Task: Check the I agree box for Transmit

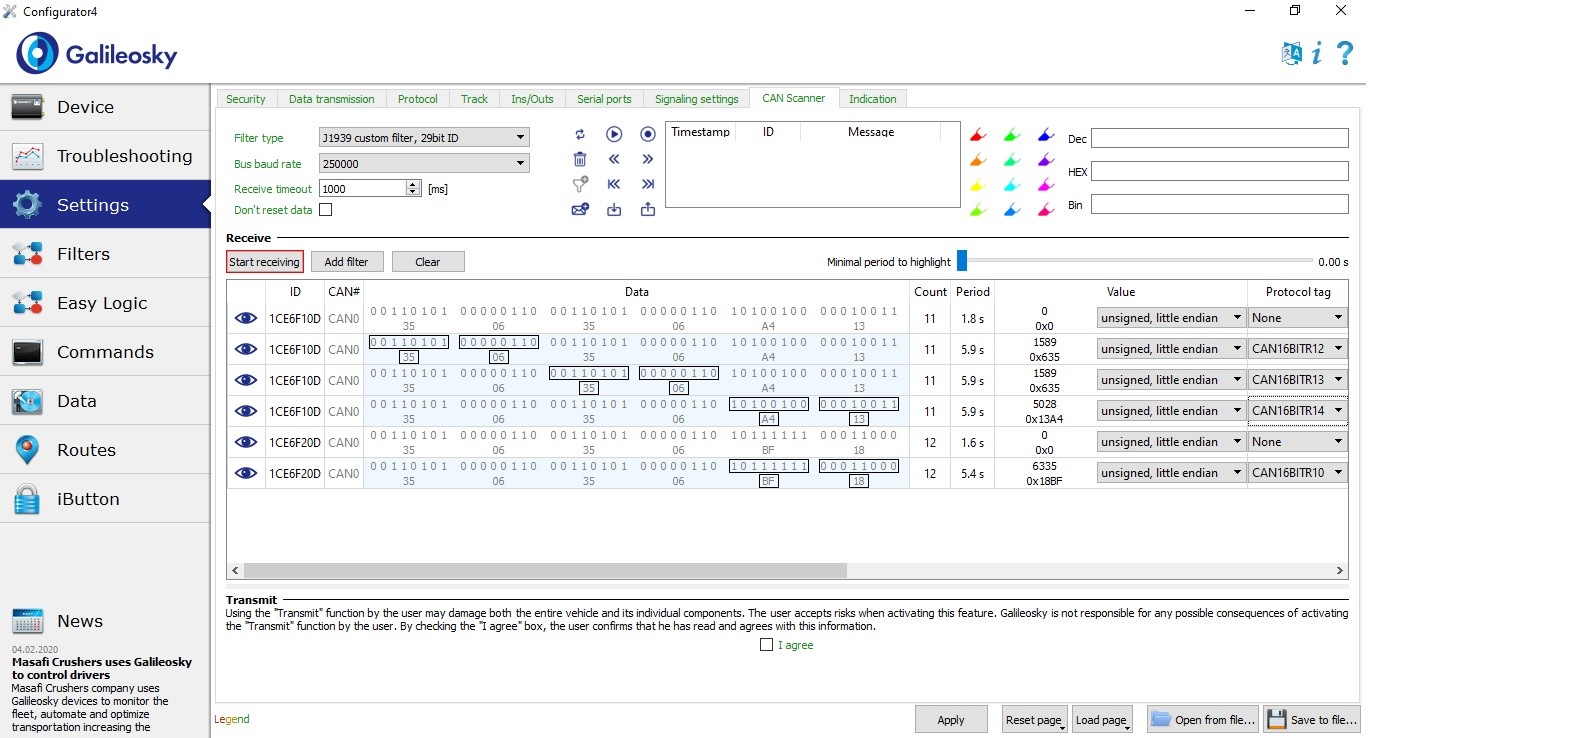Action: pyautogui.click(x=767, y=645)
